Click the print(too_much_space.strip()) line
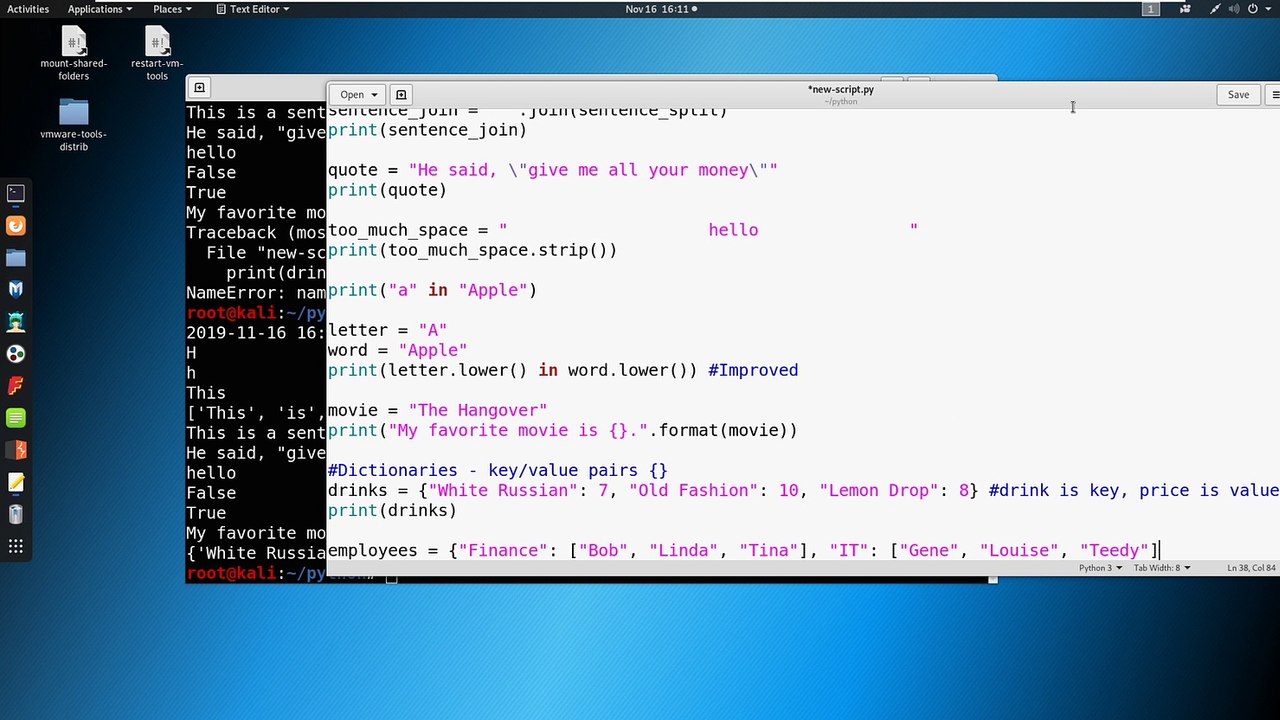Image resolution: width=1280 pixels, height=720 pixels. [x=472, y=250]
